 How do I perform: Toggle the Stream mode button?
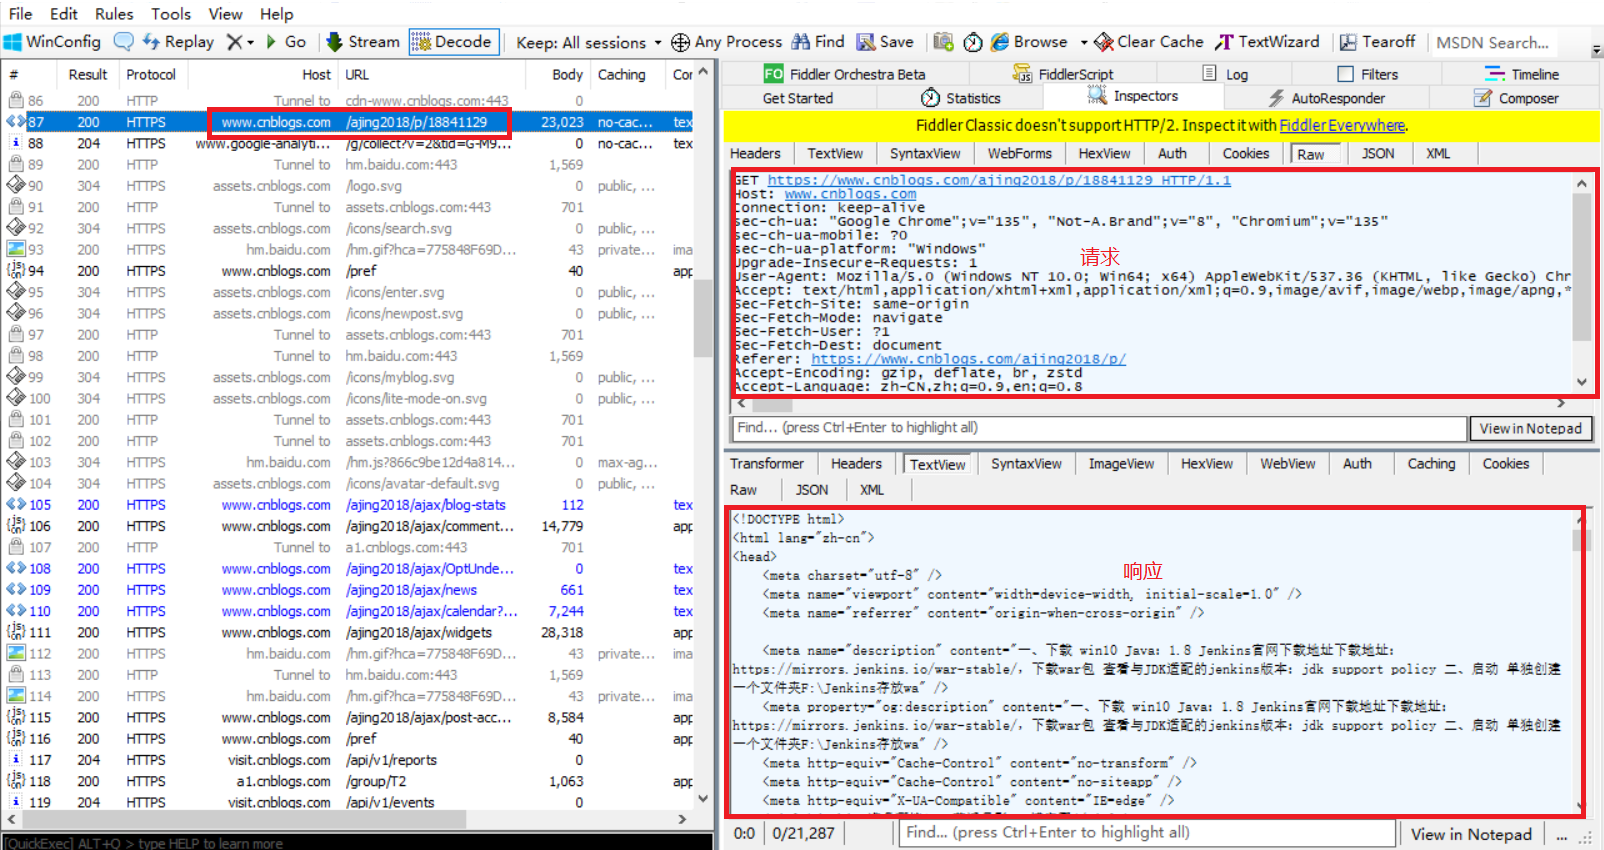click(363, 42)
